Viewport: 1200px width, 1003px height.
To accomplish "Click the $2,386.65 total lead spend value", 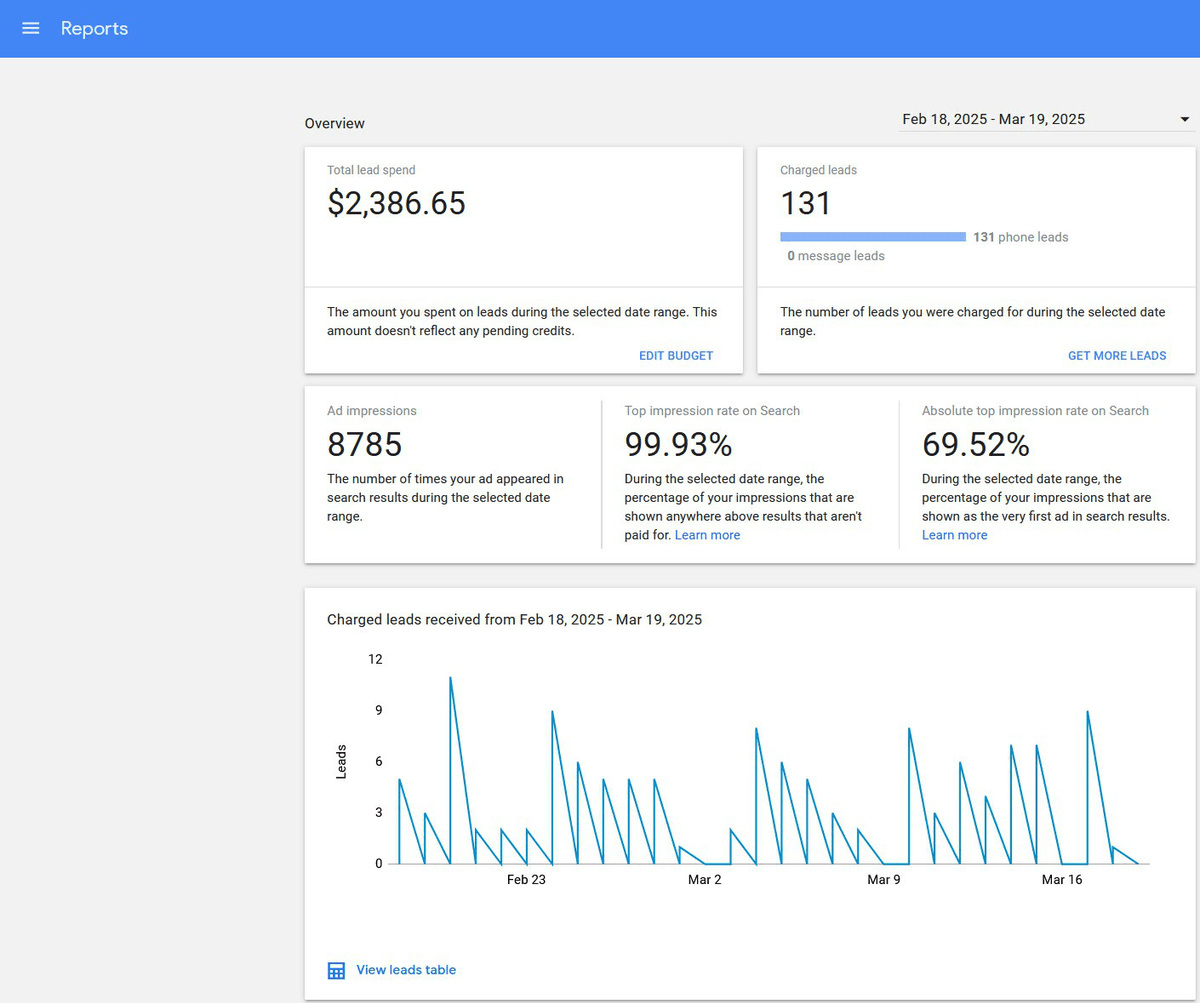I will [397, 203].
